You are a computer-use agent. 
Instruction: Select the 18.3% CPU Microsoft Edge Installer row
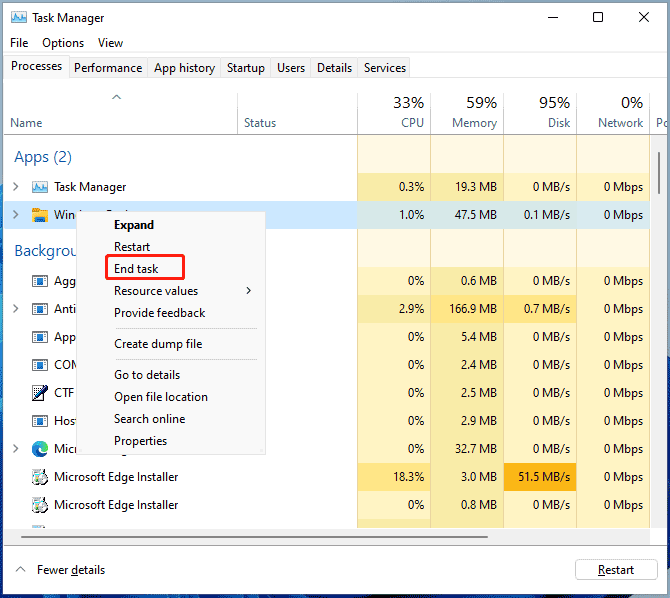pos(327,477)
